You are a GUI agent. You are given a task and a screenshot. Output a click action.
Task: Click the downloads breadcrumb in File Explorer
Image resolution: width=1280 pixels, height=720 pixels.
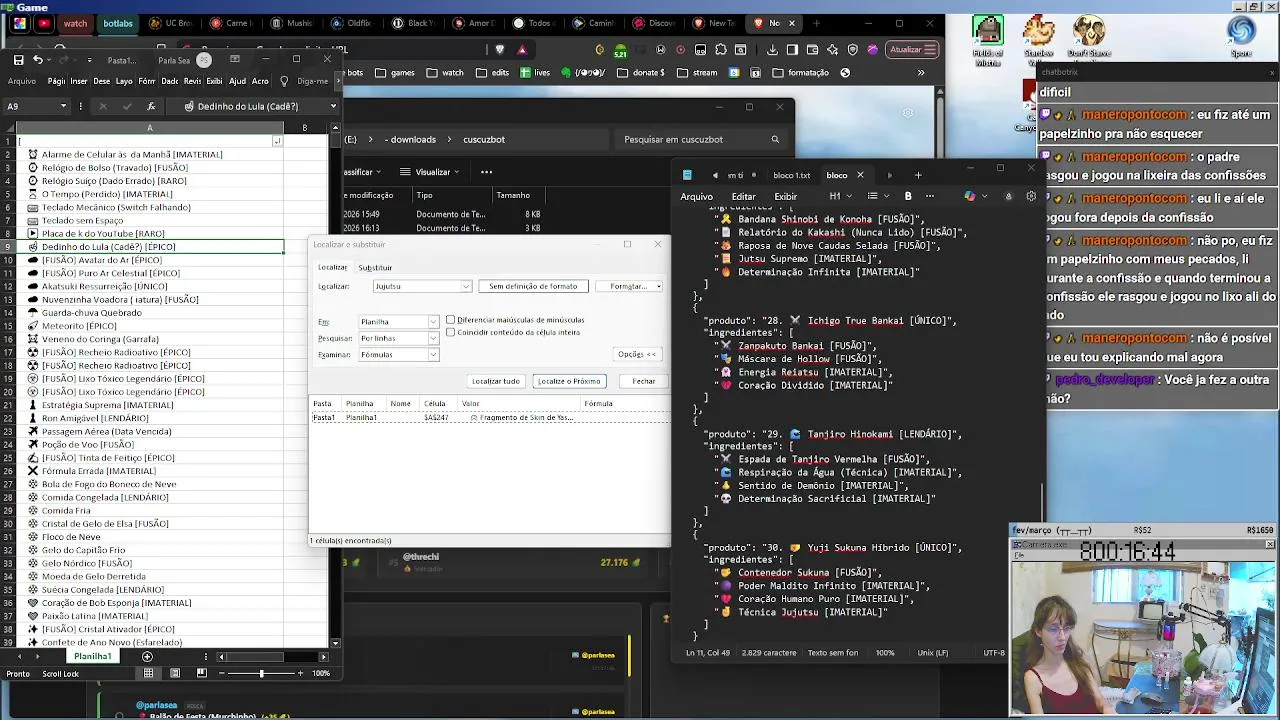pyautogui.click(x=413, y=140)
